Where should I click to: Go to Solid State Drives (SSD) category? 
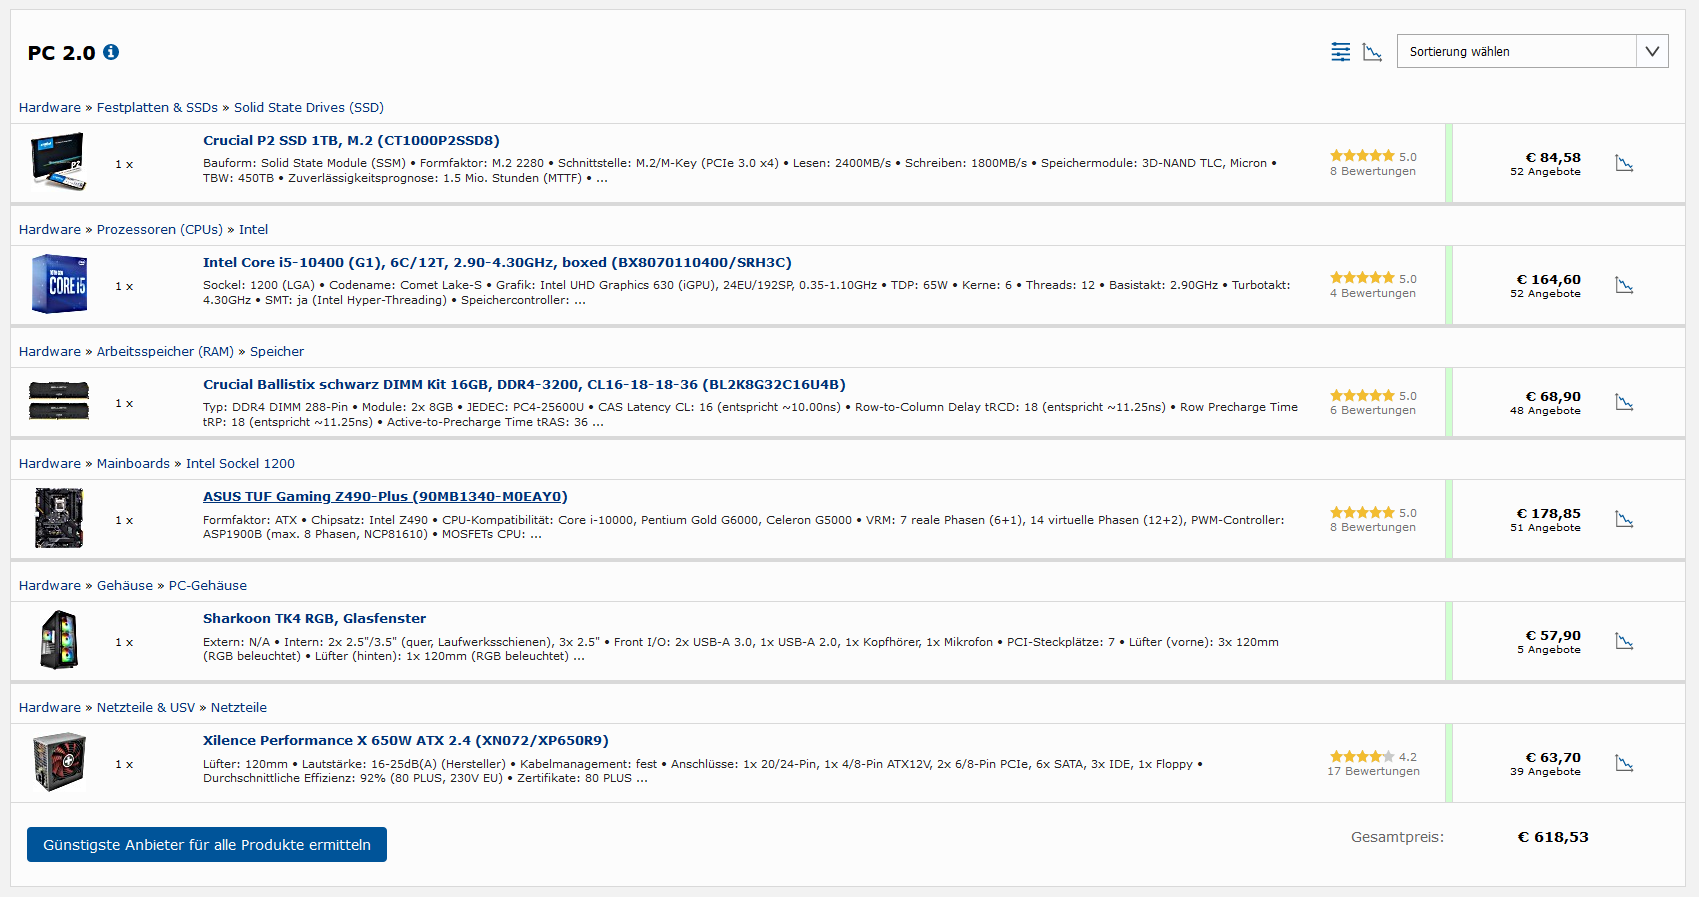(x=309, y=108)
